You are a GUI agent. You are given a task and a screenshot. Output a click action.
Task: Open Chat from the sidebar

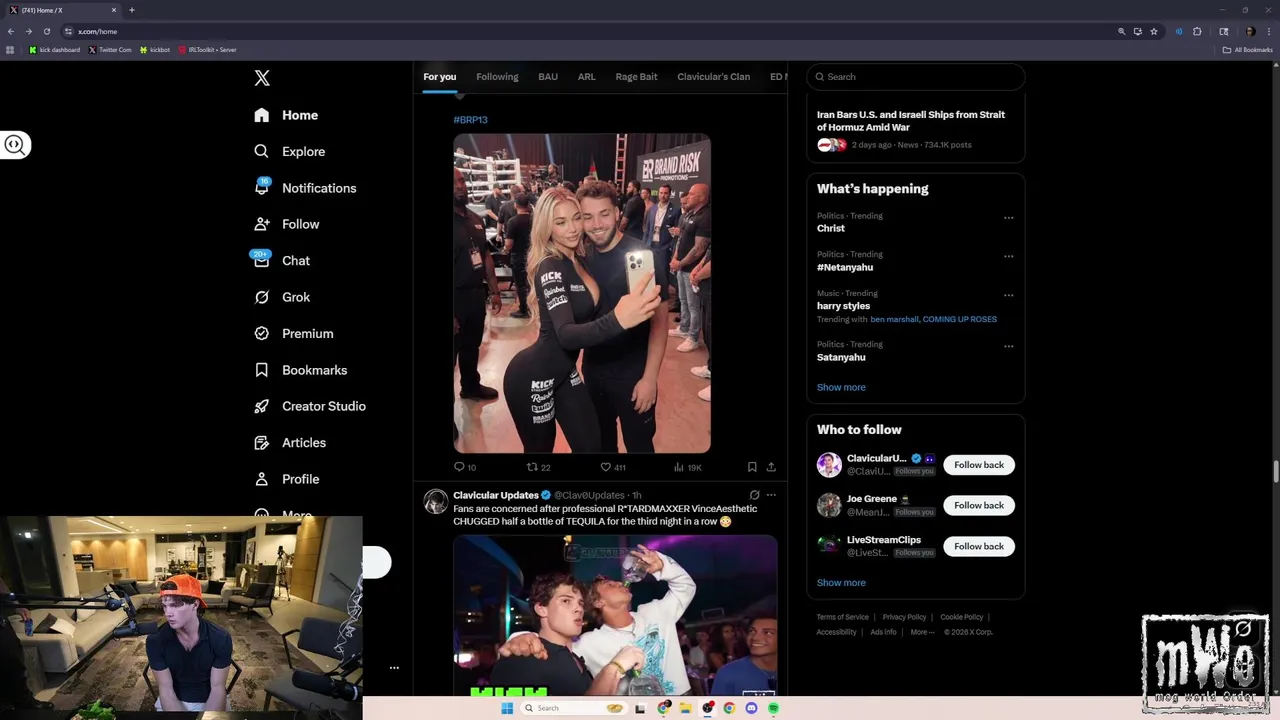coord(282,260)
